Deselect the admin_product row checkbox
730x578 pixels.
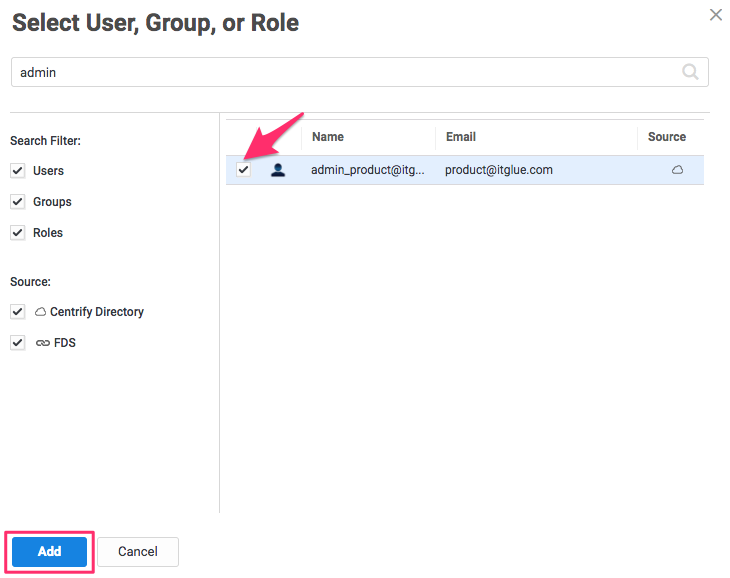pos(244,170)
